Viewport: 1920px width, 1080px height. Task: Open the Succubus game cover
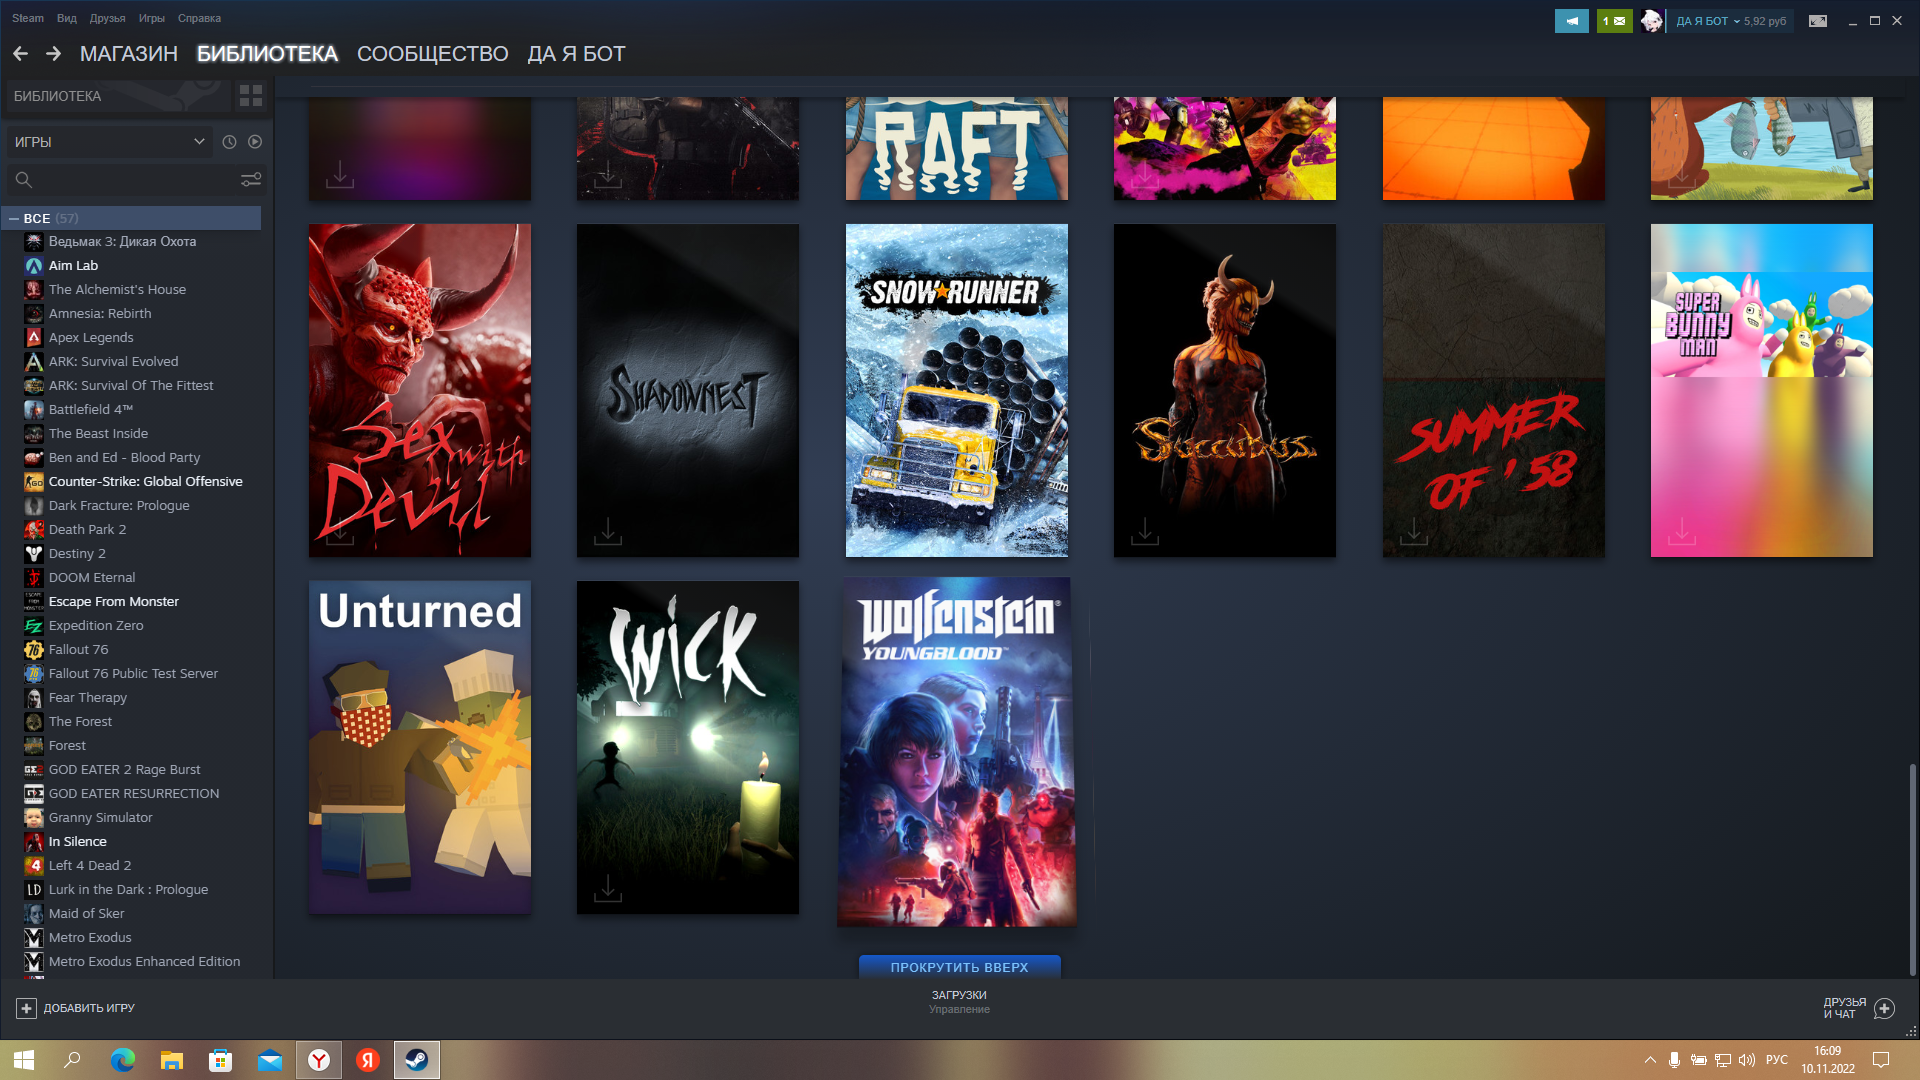[1225, 390]
